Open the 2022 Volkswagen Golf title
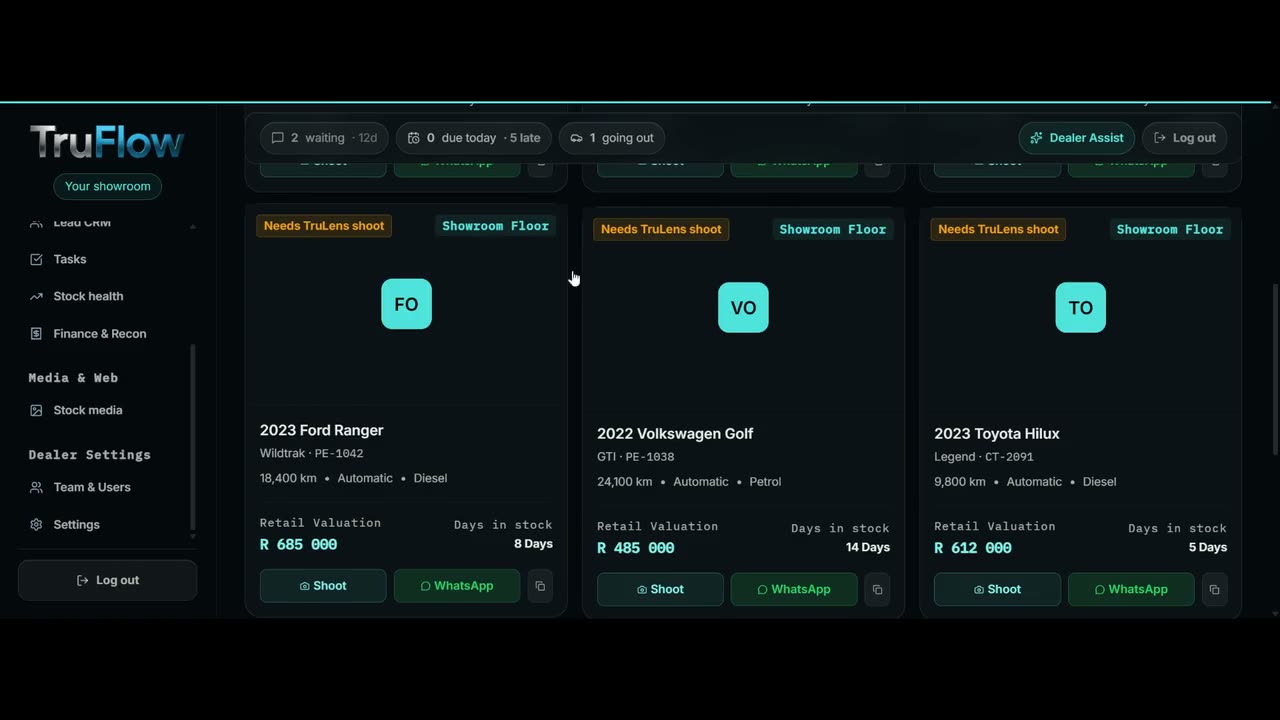 tap(675, 433)
